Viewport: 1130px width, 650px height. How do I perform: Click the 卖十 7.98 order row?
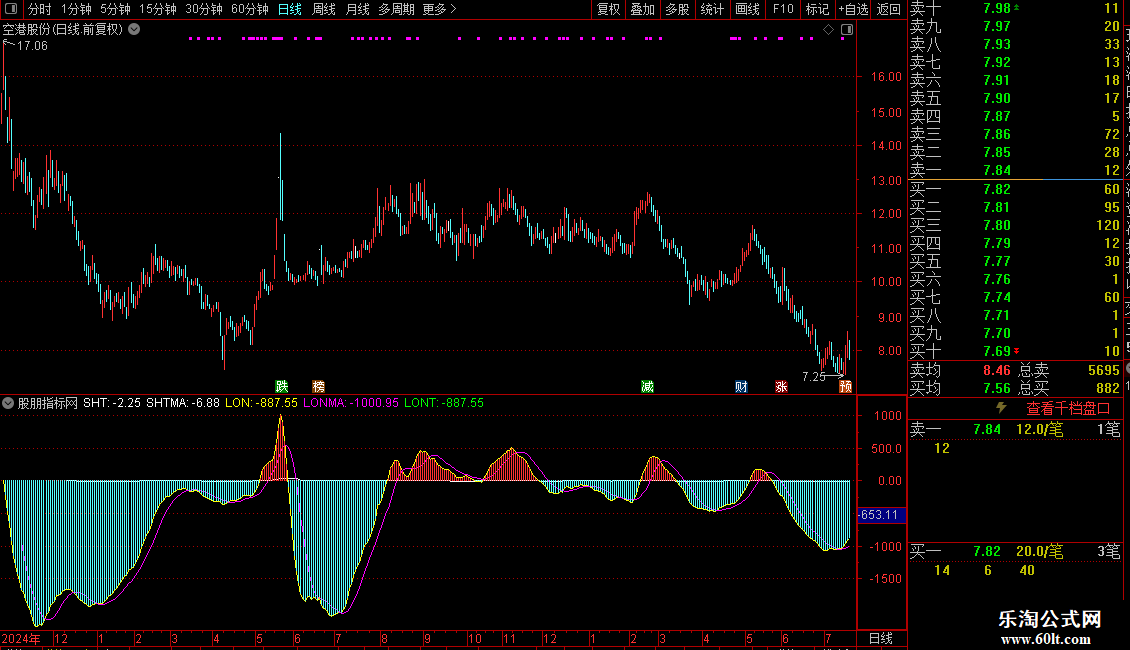tap(1015, 9)
